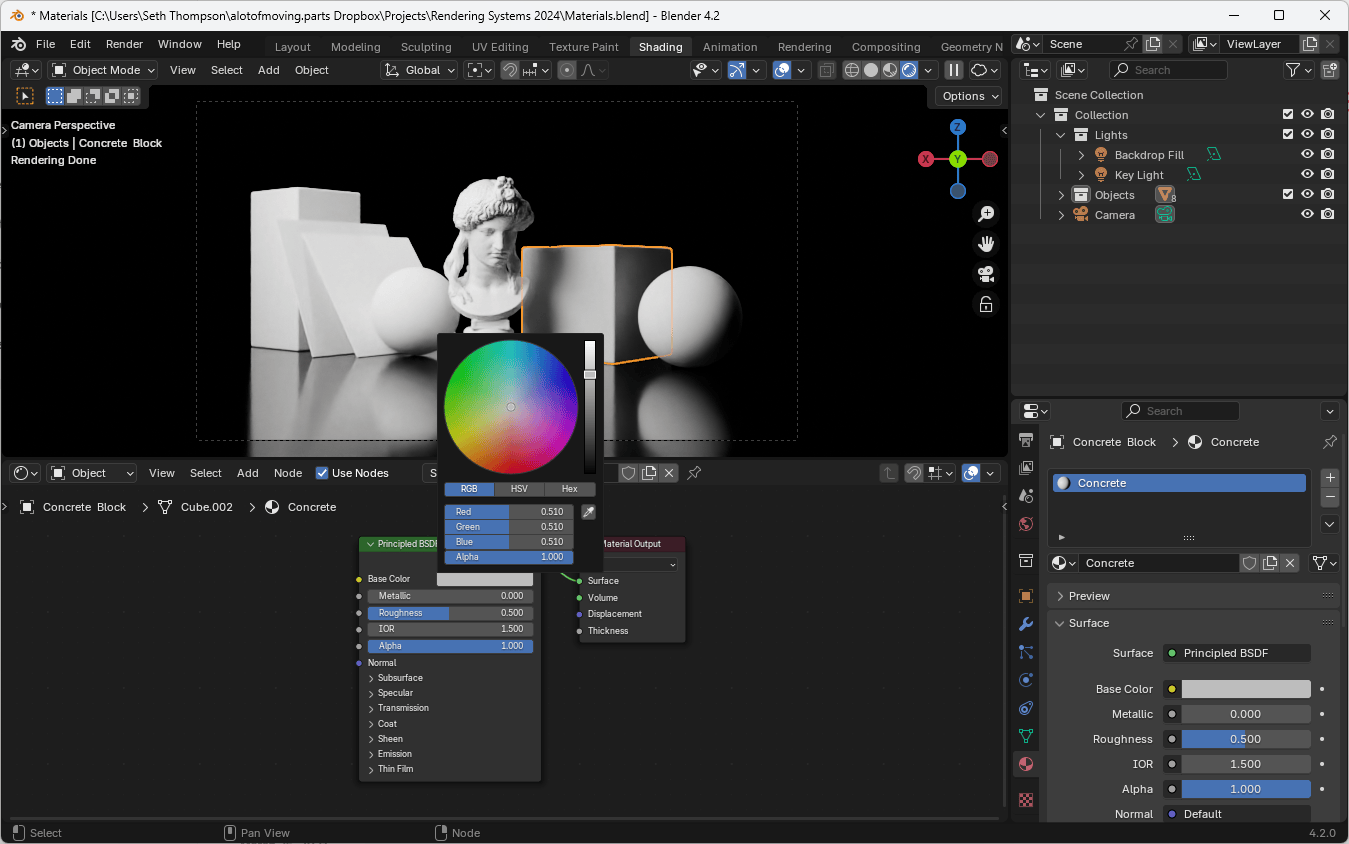Viewport: 1349px width, 844px height.
Task: Hide Camera in viewport with eye icon
Action: 1307,215
